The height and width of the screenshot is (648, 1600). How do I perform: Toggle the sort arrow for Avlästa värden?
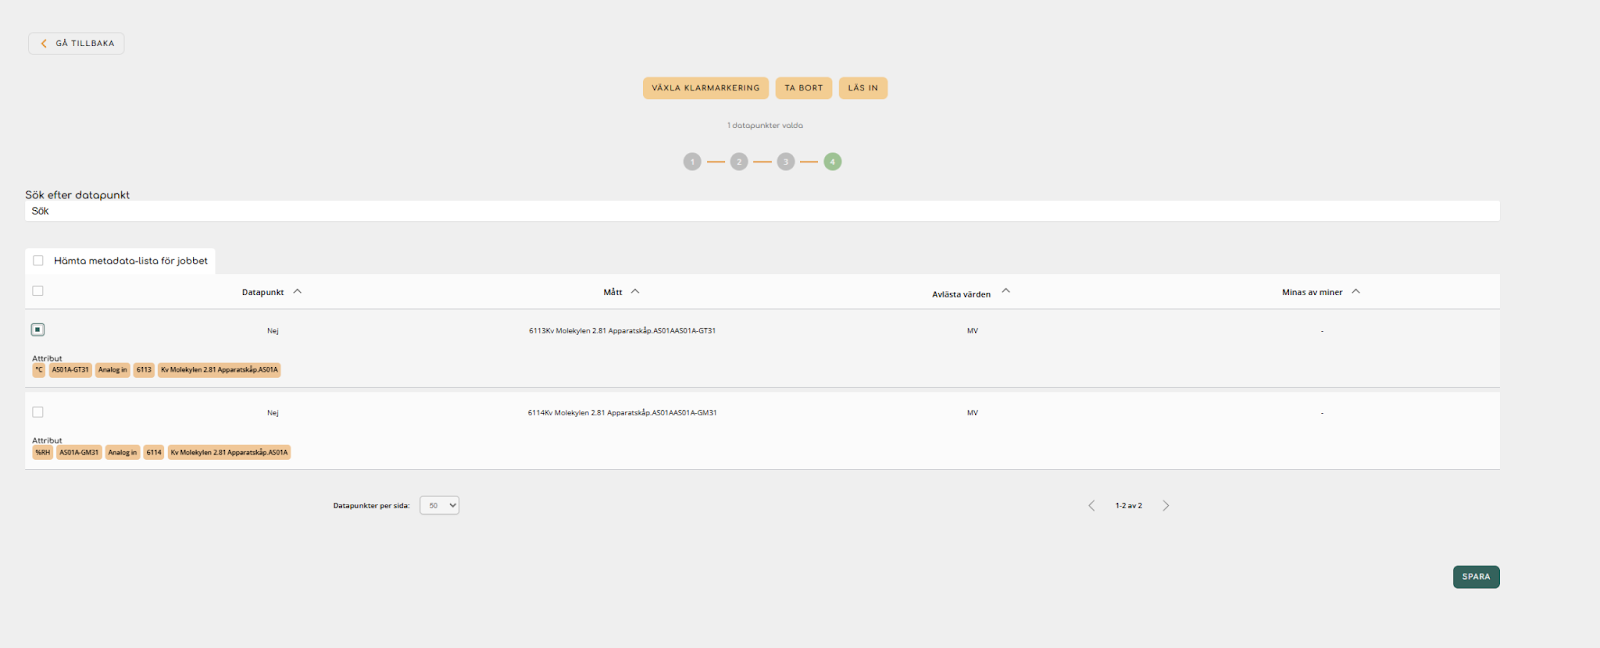1006,291
